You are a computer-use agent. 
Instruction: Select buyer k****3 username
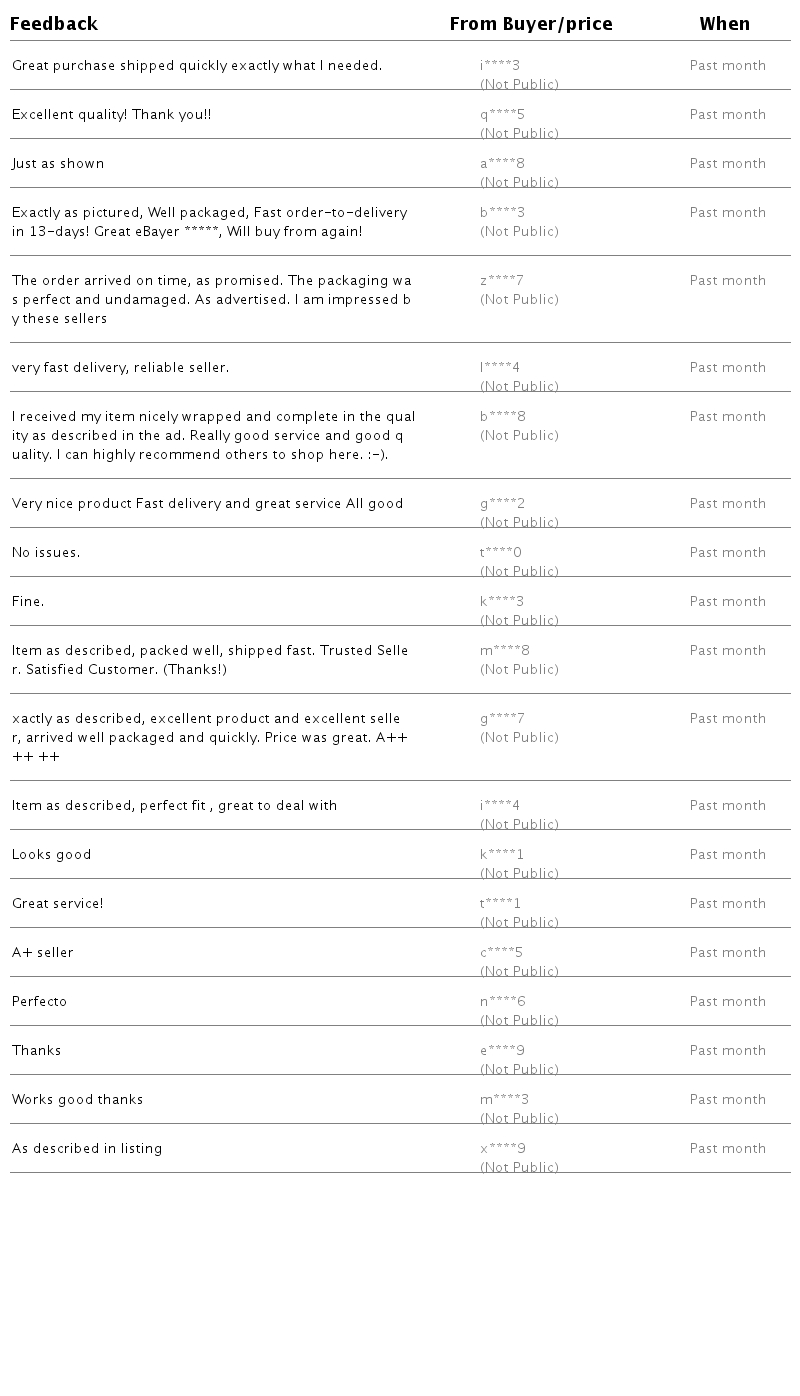click(502, 602)
